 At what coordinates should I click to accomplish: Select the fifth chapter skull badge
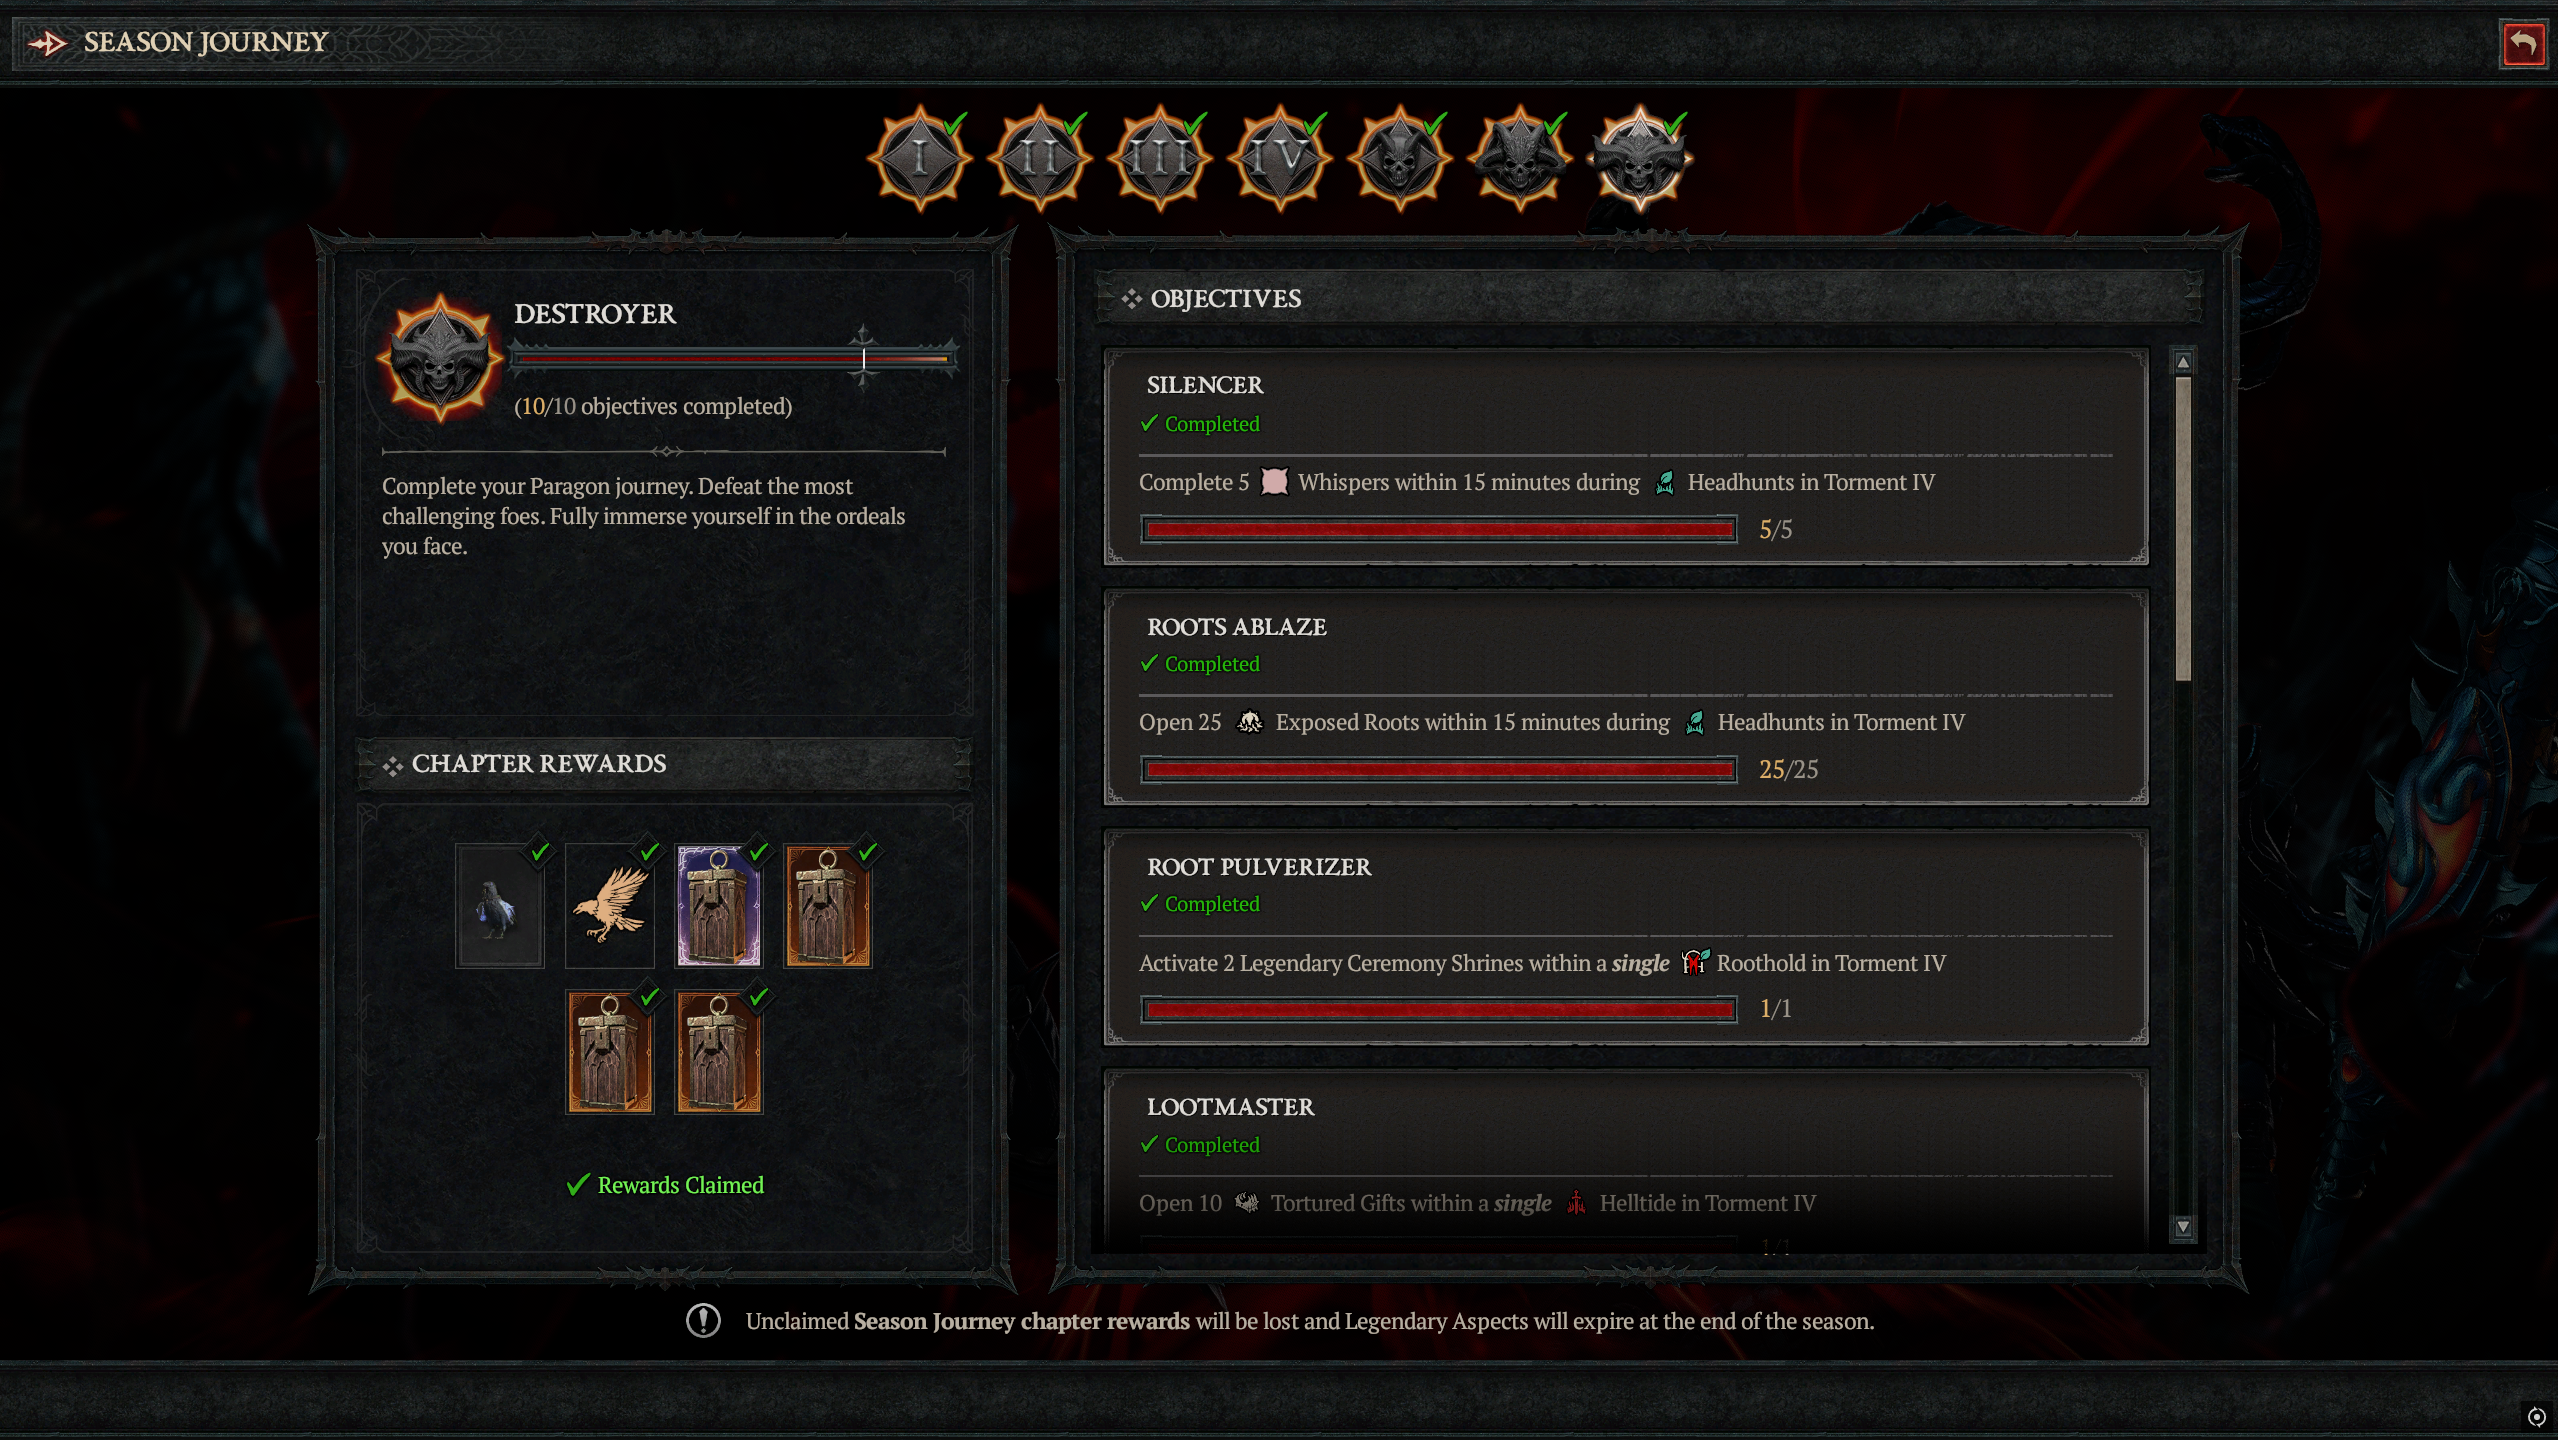pyautogui.click(x=1400, y=158)
